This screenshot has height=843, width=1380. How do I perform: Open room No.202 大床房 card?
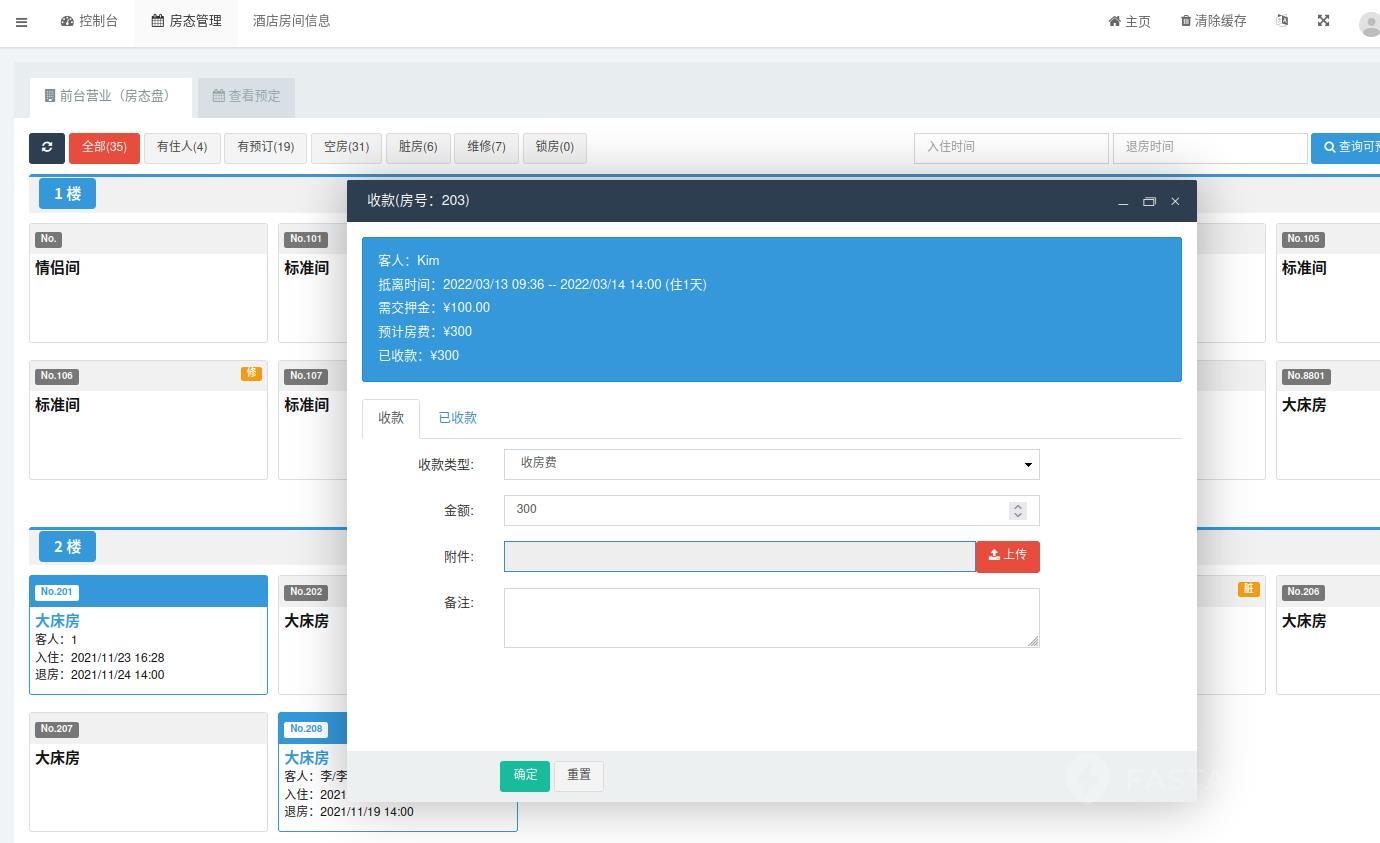click(312, 635)
